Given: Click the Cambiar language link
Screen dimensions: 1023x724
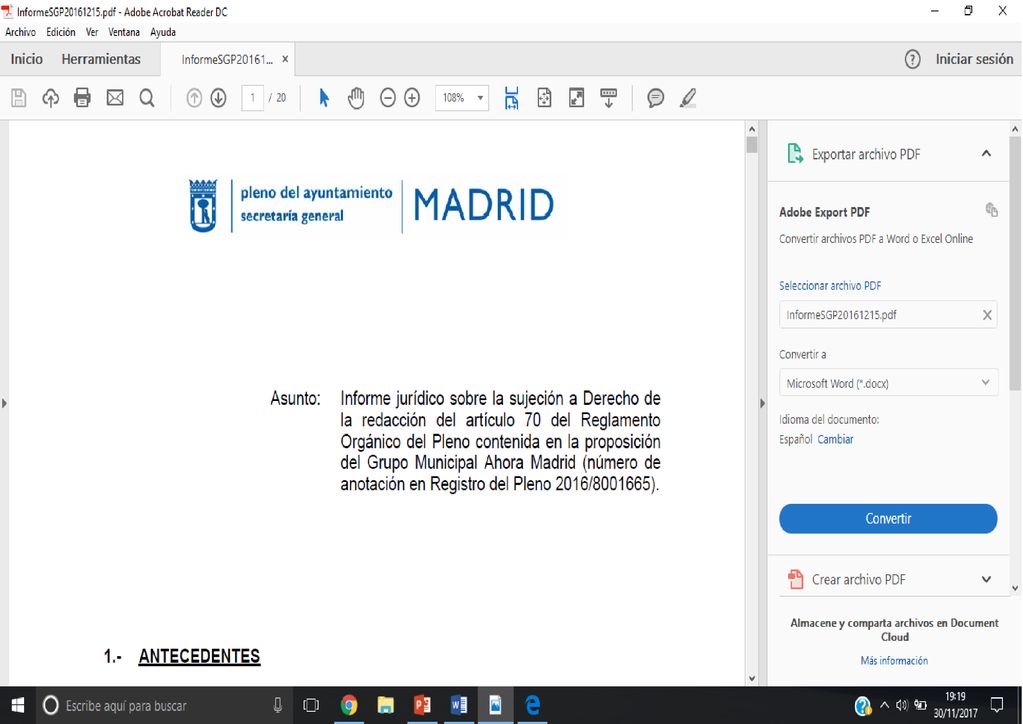Looking at the screenshot, I should point(835,439).
